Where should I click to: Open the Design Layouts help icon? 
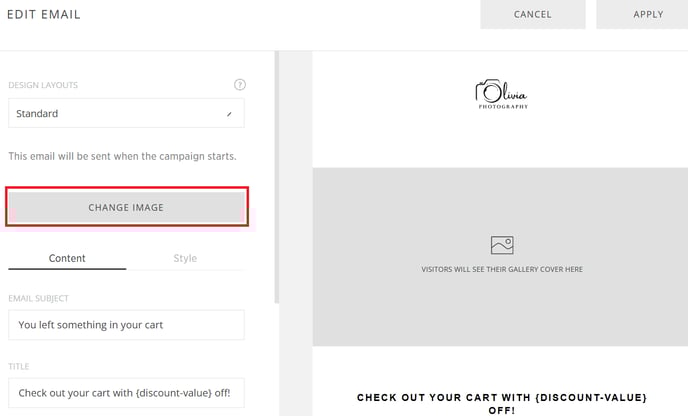[240, 85]
